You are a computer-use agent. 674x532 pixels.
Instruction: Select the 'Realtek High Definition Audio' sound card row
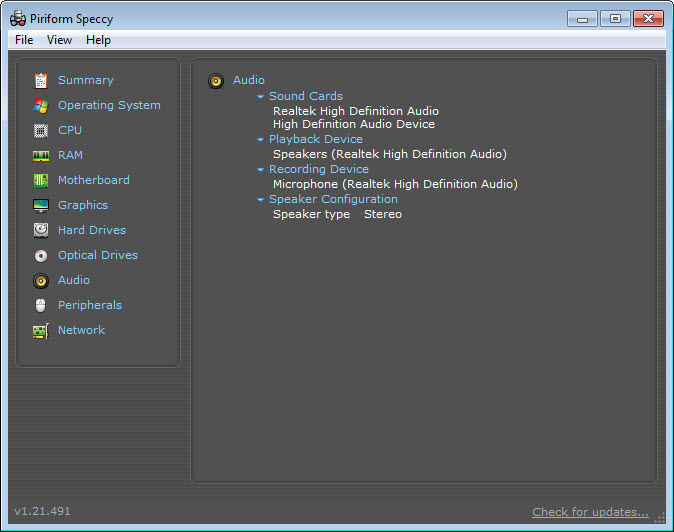tap(356, 111)
